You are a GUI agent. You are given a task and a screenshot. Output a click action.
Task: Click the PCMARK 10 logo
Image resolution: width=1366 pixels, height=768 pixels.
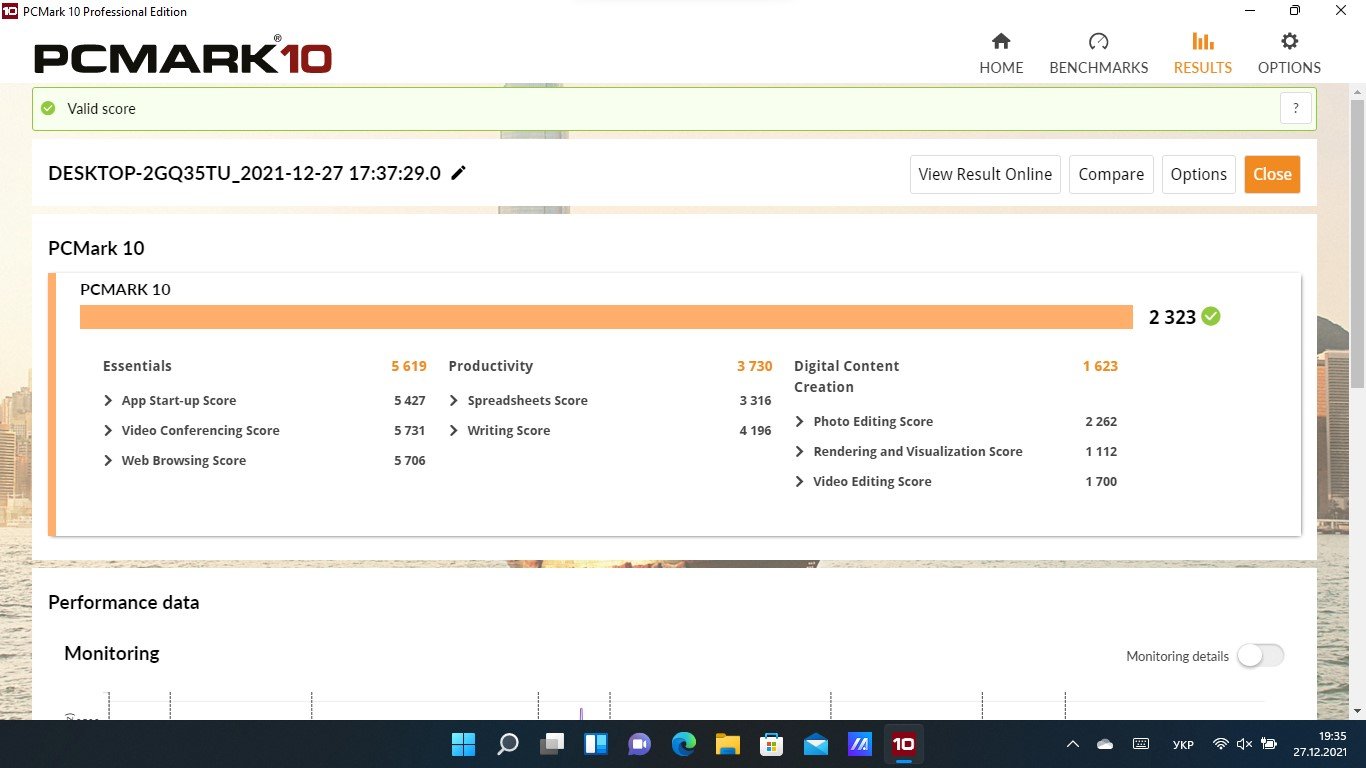[x=183, y=55]
